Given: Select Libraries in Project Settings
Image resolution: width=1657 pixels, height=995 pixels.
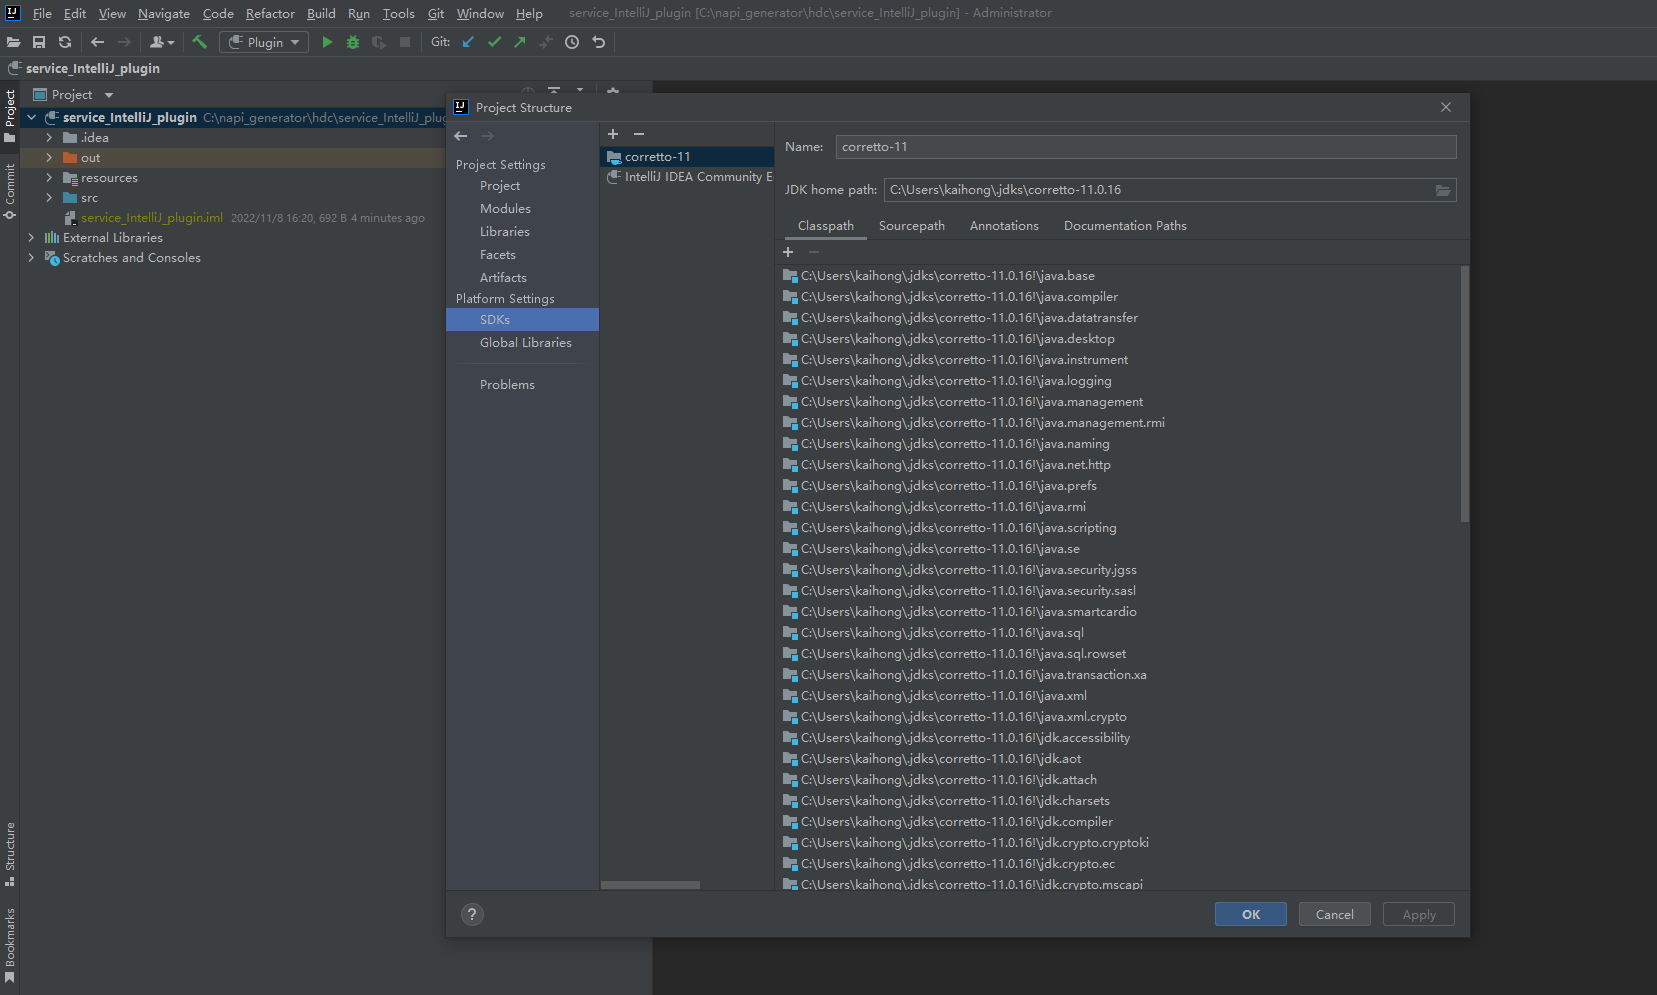Looking at the screenshot, I should click(505, 231).
